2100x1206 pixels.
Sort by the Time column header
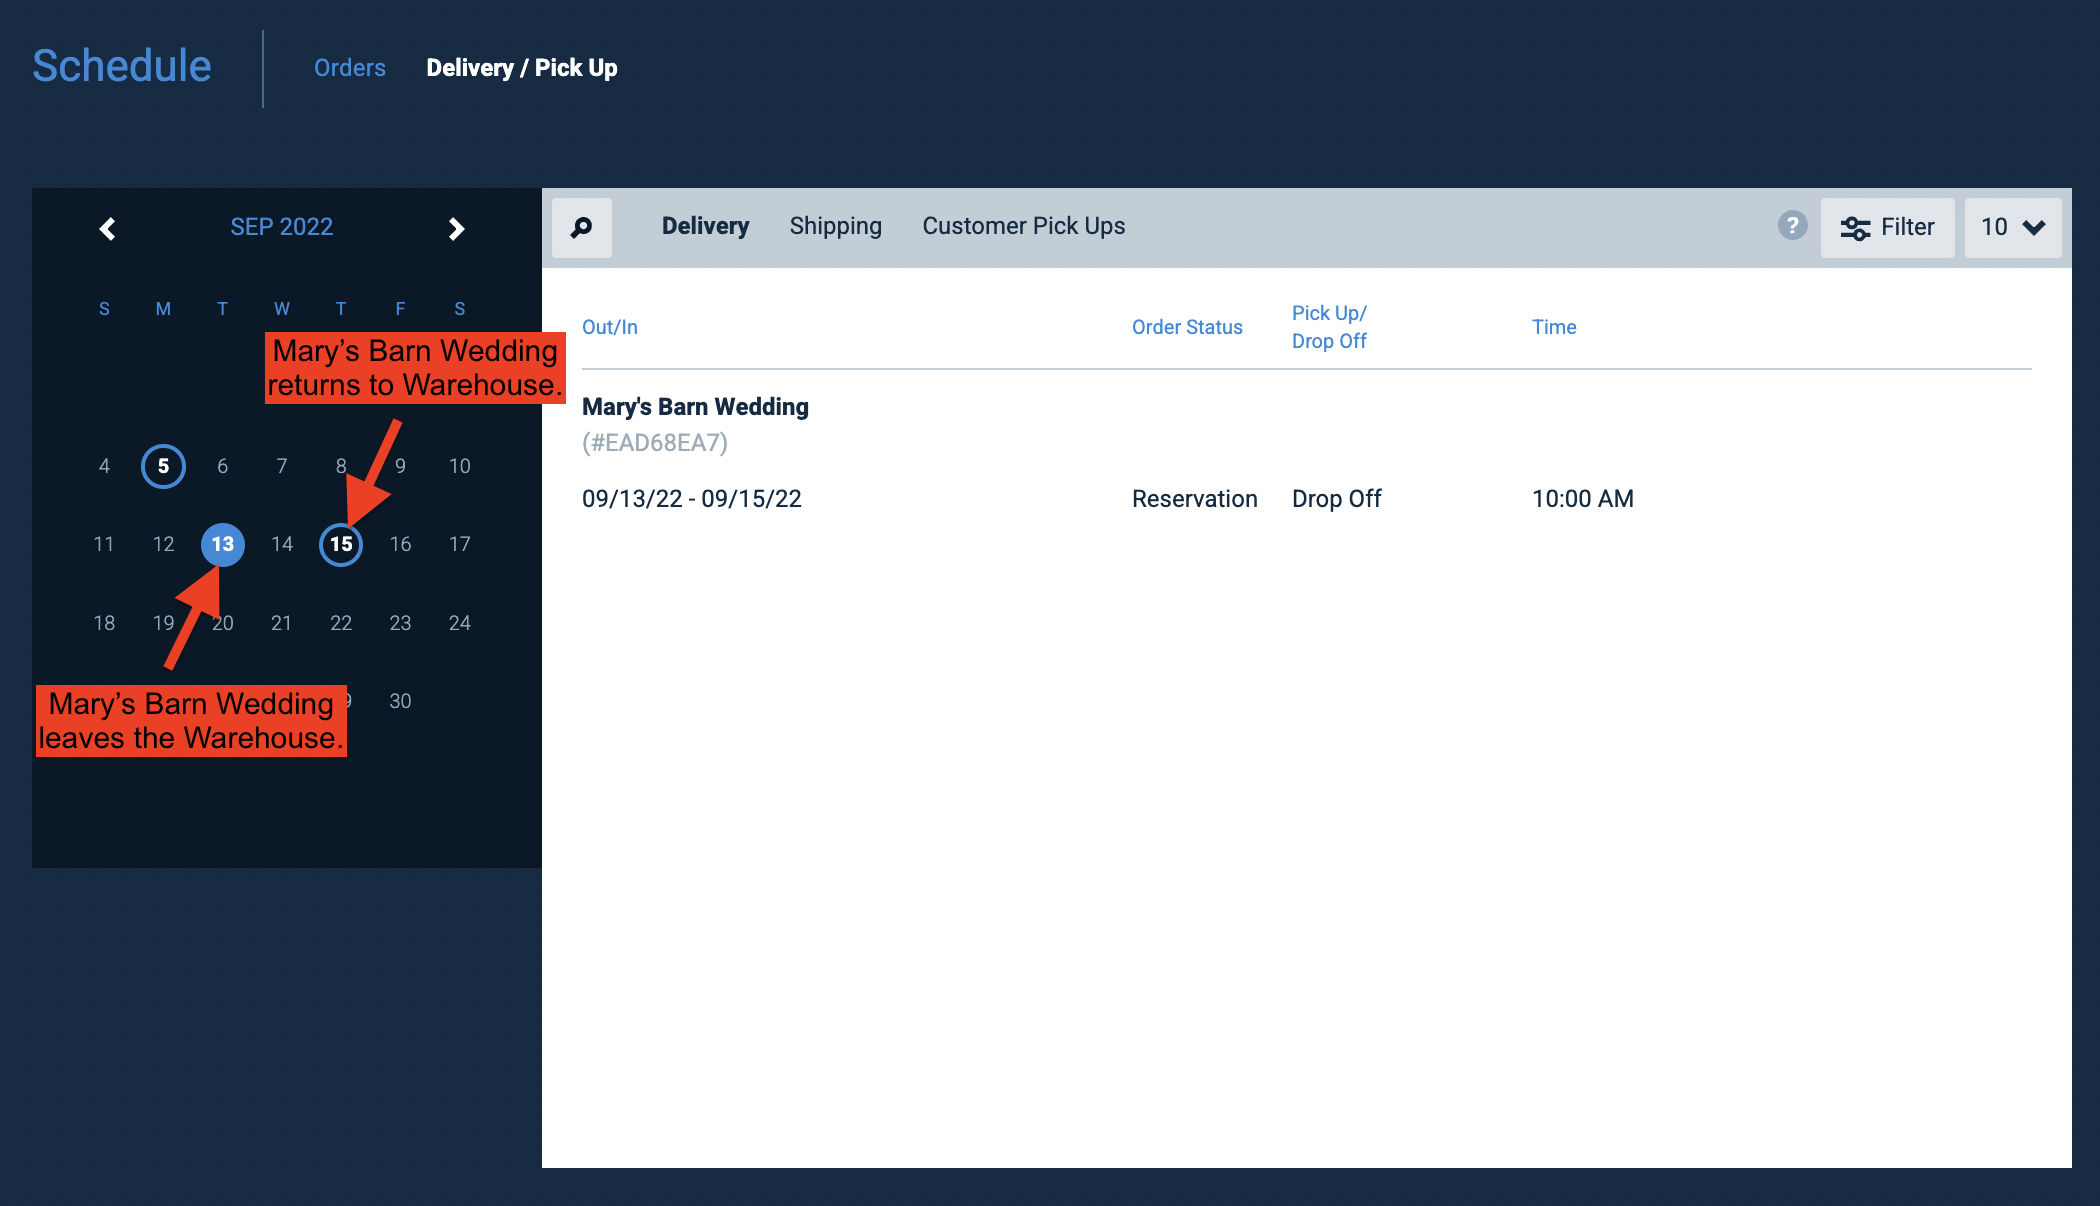(1554, 327)
